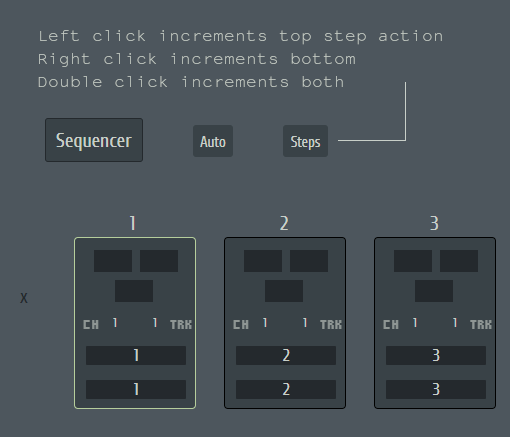The width and height of the screenshot is (510, 437).
Task: Click center lower dark pad in card 1
Action: tap(134, 291)
